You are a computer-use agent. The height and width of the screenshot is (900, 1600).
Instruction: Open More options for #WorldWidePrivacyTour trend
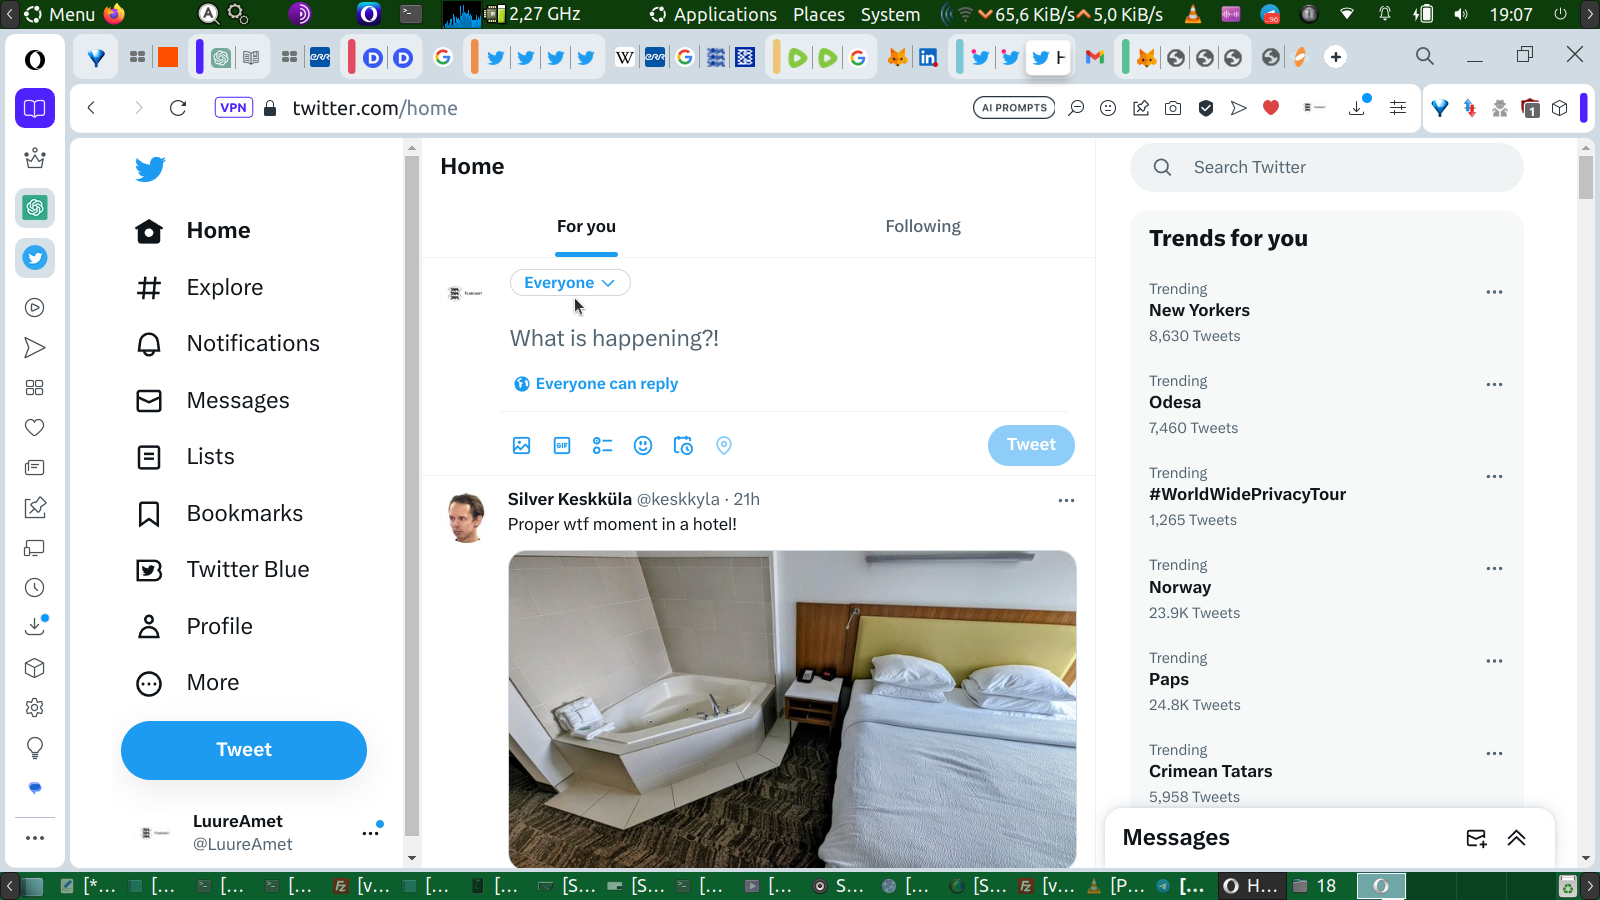pos(1494,476)
